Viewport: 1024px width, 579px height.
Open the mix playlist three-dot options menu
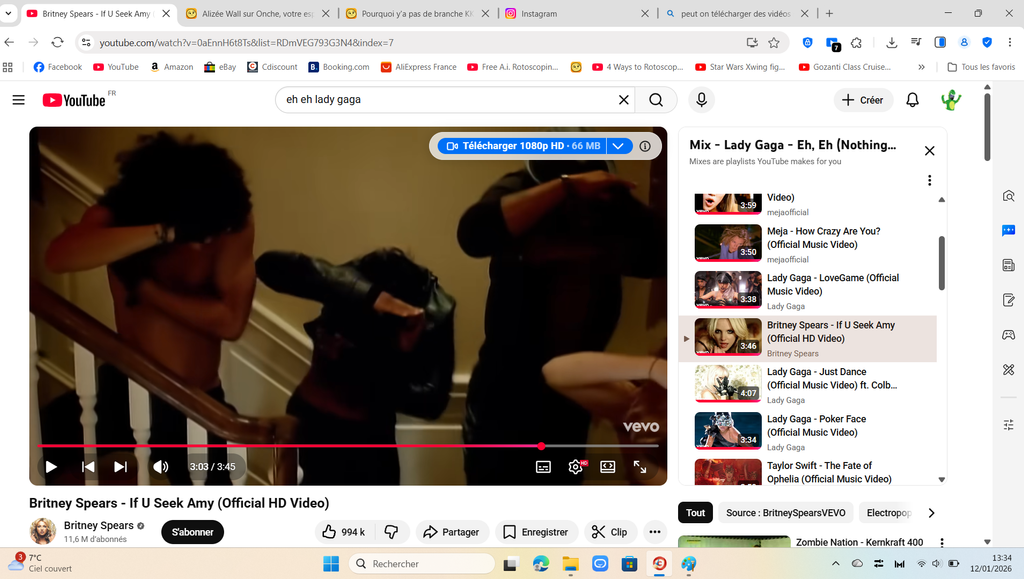(x=929, y=181)
